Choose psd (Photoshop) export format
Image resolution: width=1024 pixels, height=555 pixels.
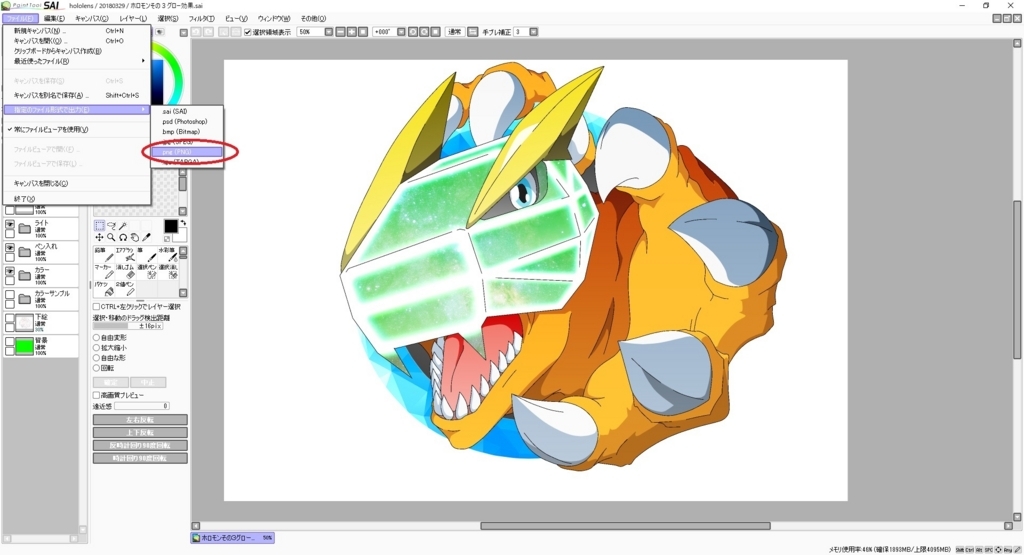click(x=187, y=121)
